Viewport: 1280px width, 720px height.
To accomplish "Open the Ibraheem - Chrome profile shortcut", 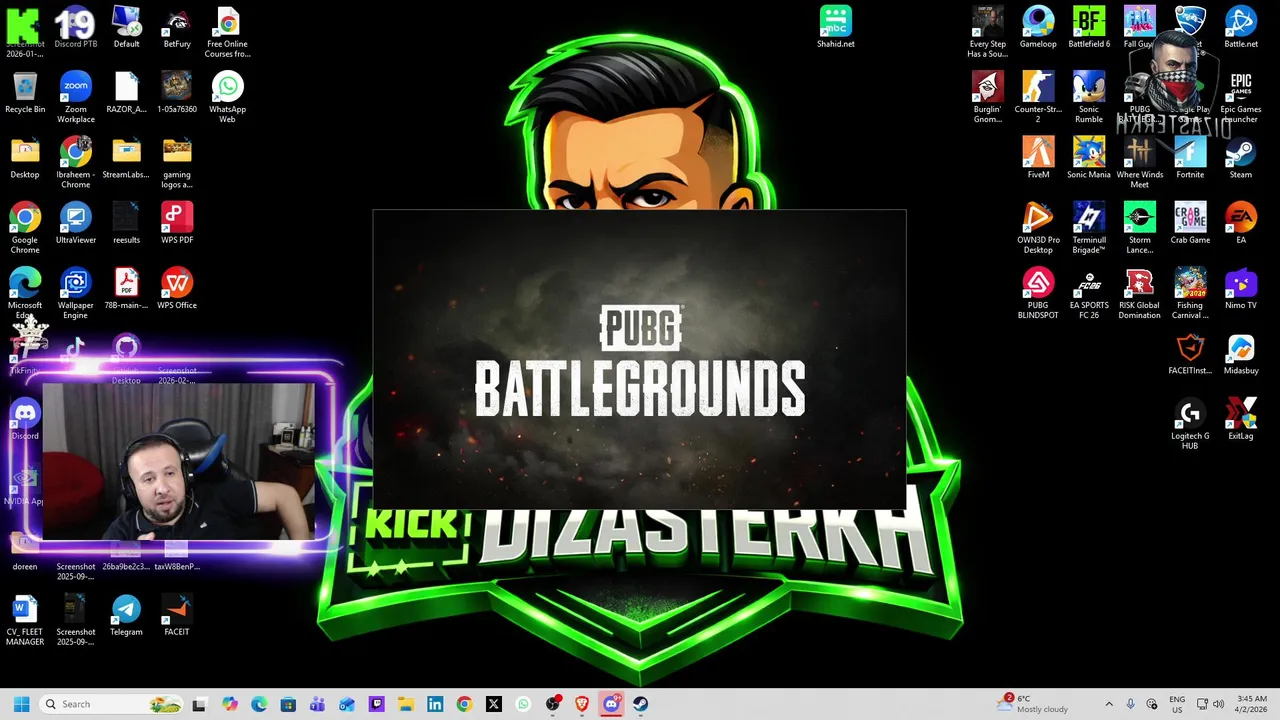I will click(76, 163).
